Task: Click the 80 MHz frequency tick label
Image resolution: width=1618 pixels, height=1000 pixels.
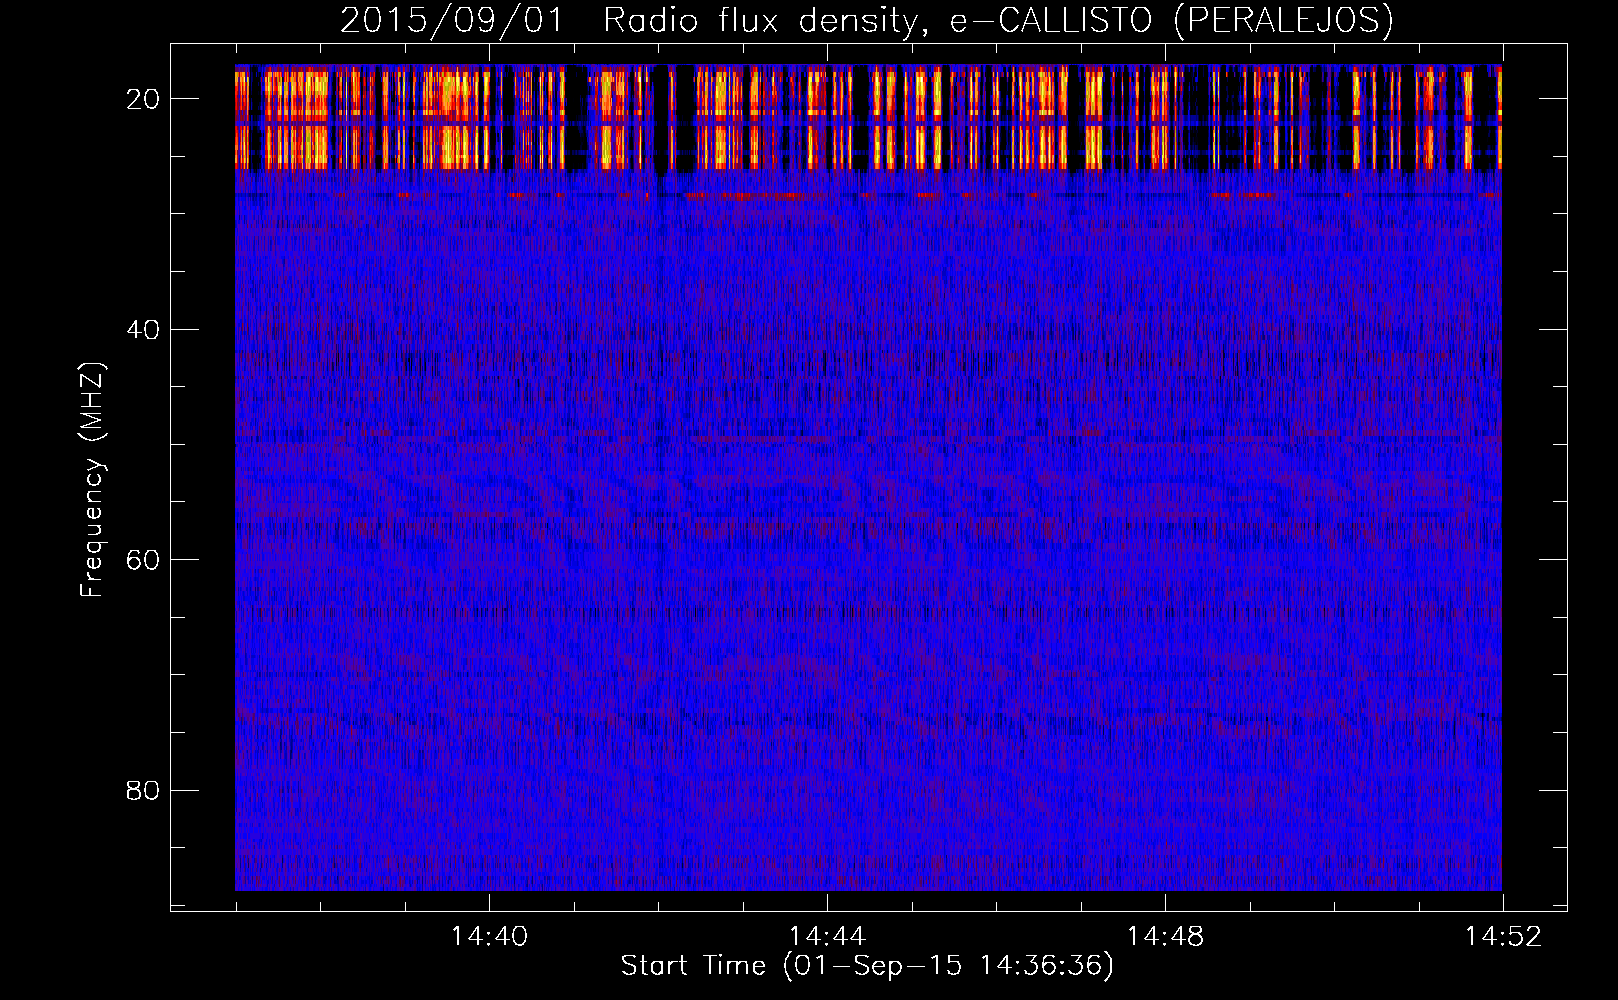Action: 143,790
